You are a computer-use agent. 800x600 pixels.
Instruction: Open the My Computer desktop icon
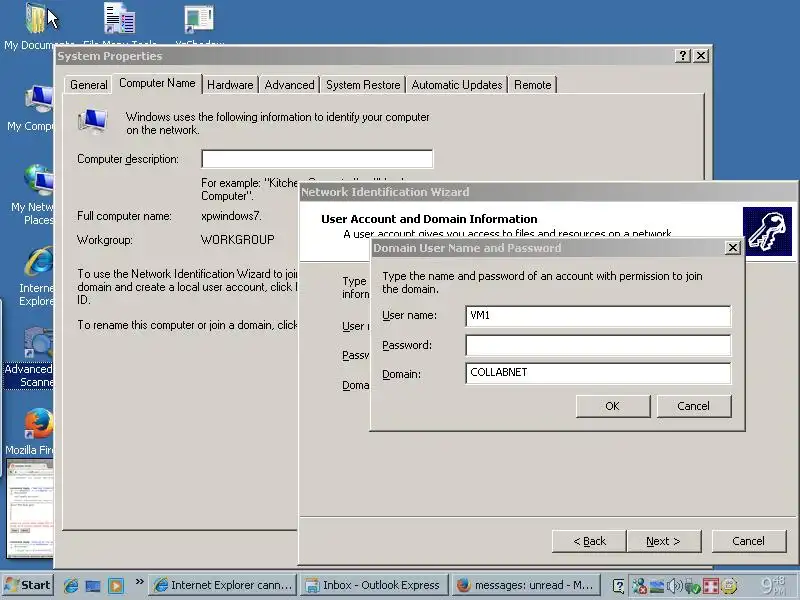[x=39, y=99]
